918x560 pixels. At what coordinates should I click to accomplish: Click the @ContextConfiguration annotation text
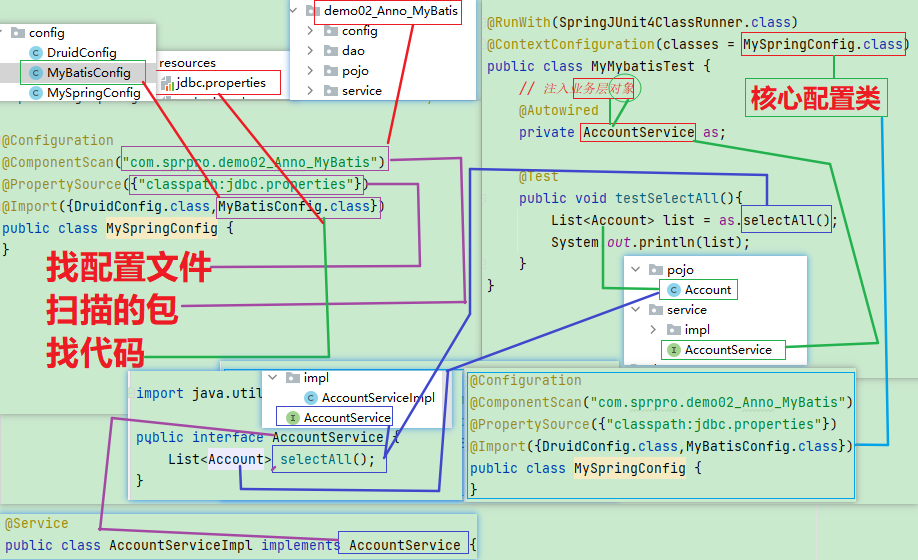point(571,44)
